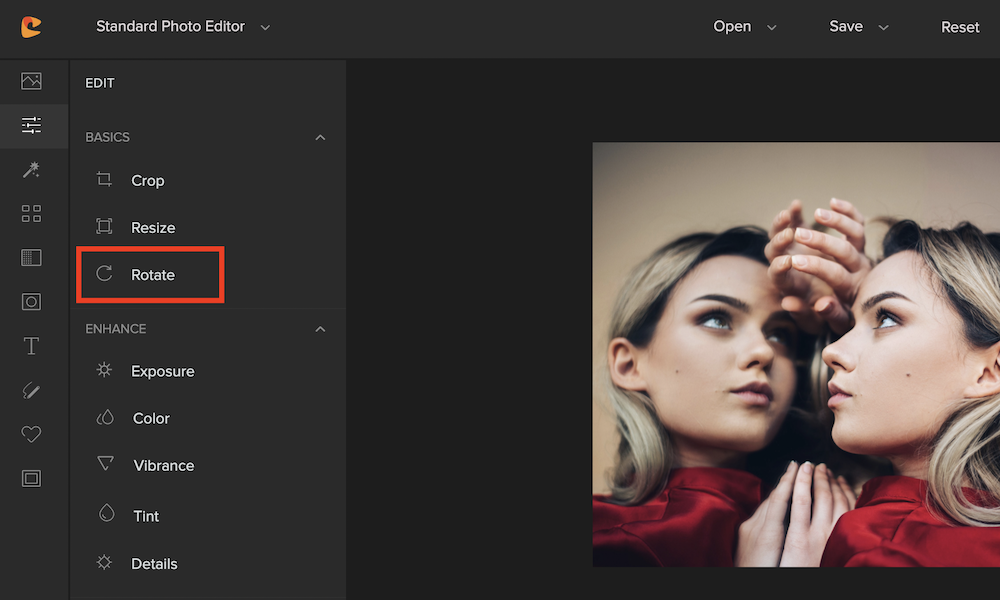Open the frames sidebar icon
The image size is (1000, 600).
coord(31,478)
